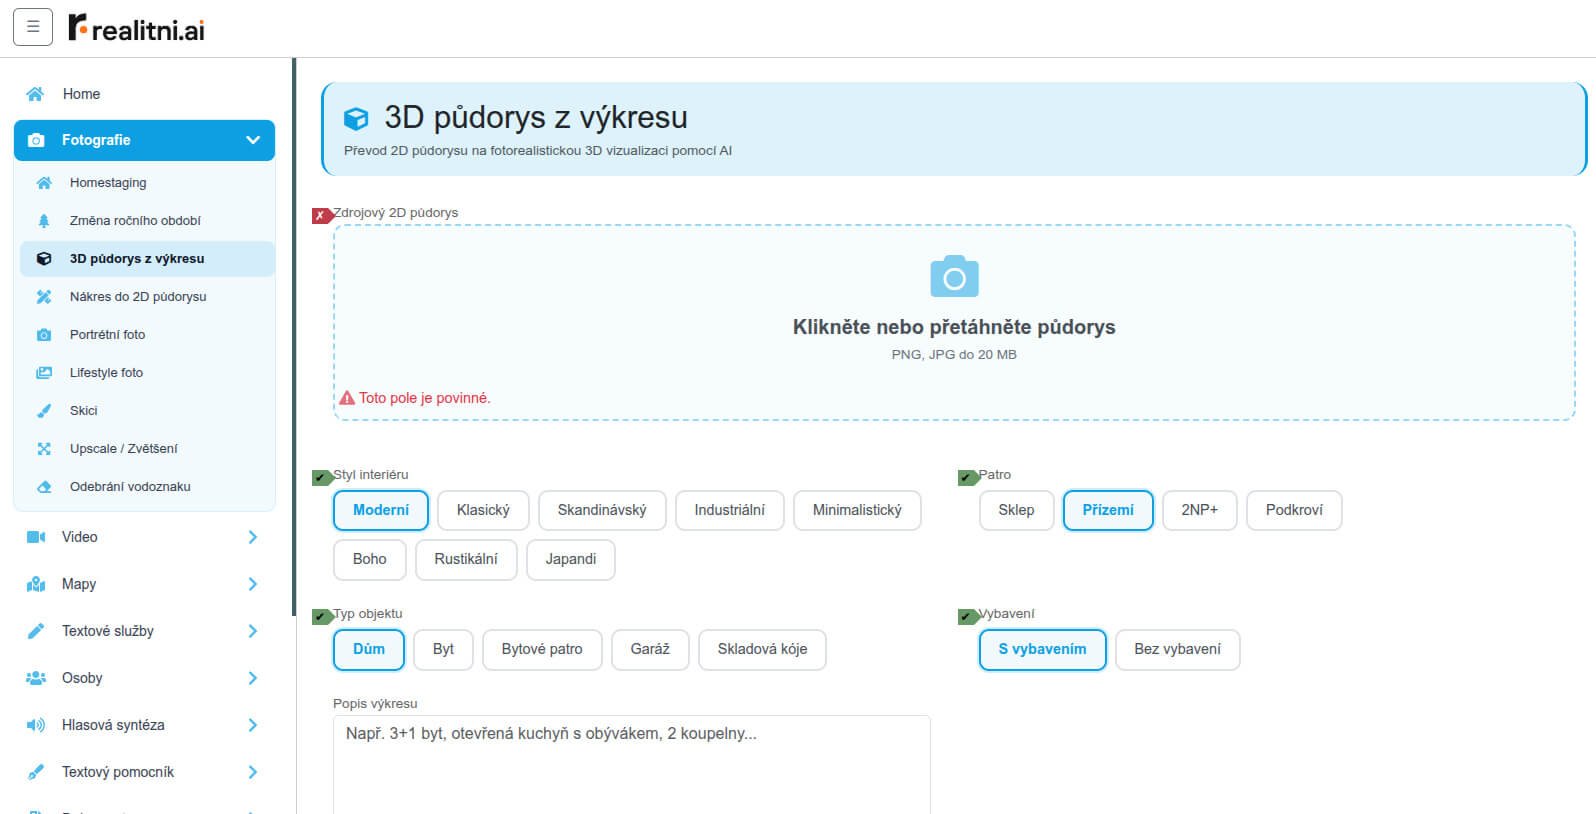
Task: Click the Fotografie camera icon
Action: tap(36, 140)
